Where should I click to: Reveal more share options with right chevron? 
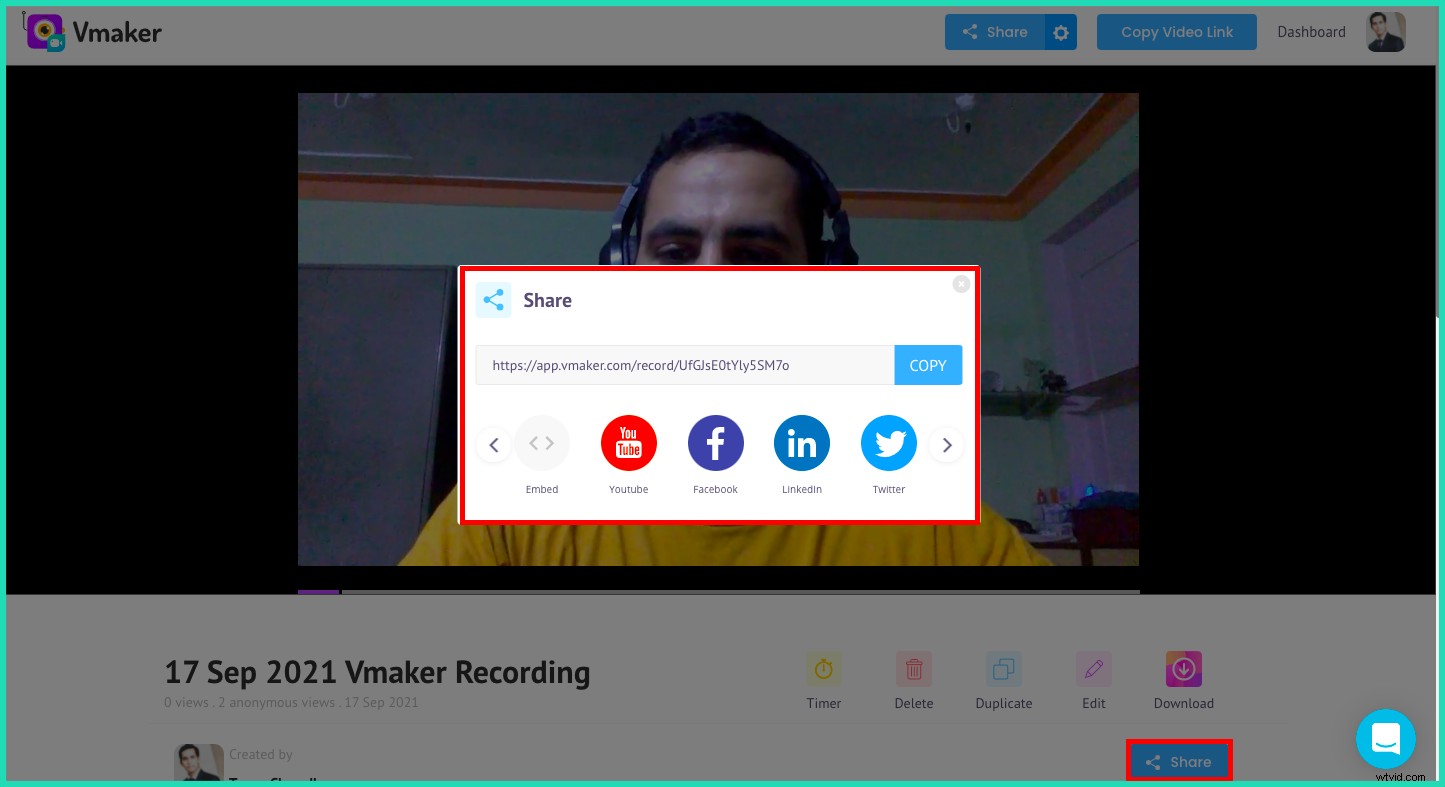tap(946, 444)
